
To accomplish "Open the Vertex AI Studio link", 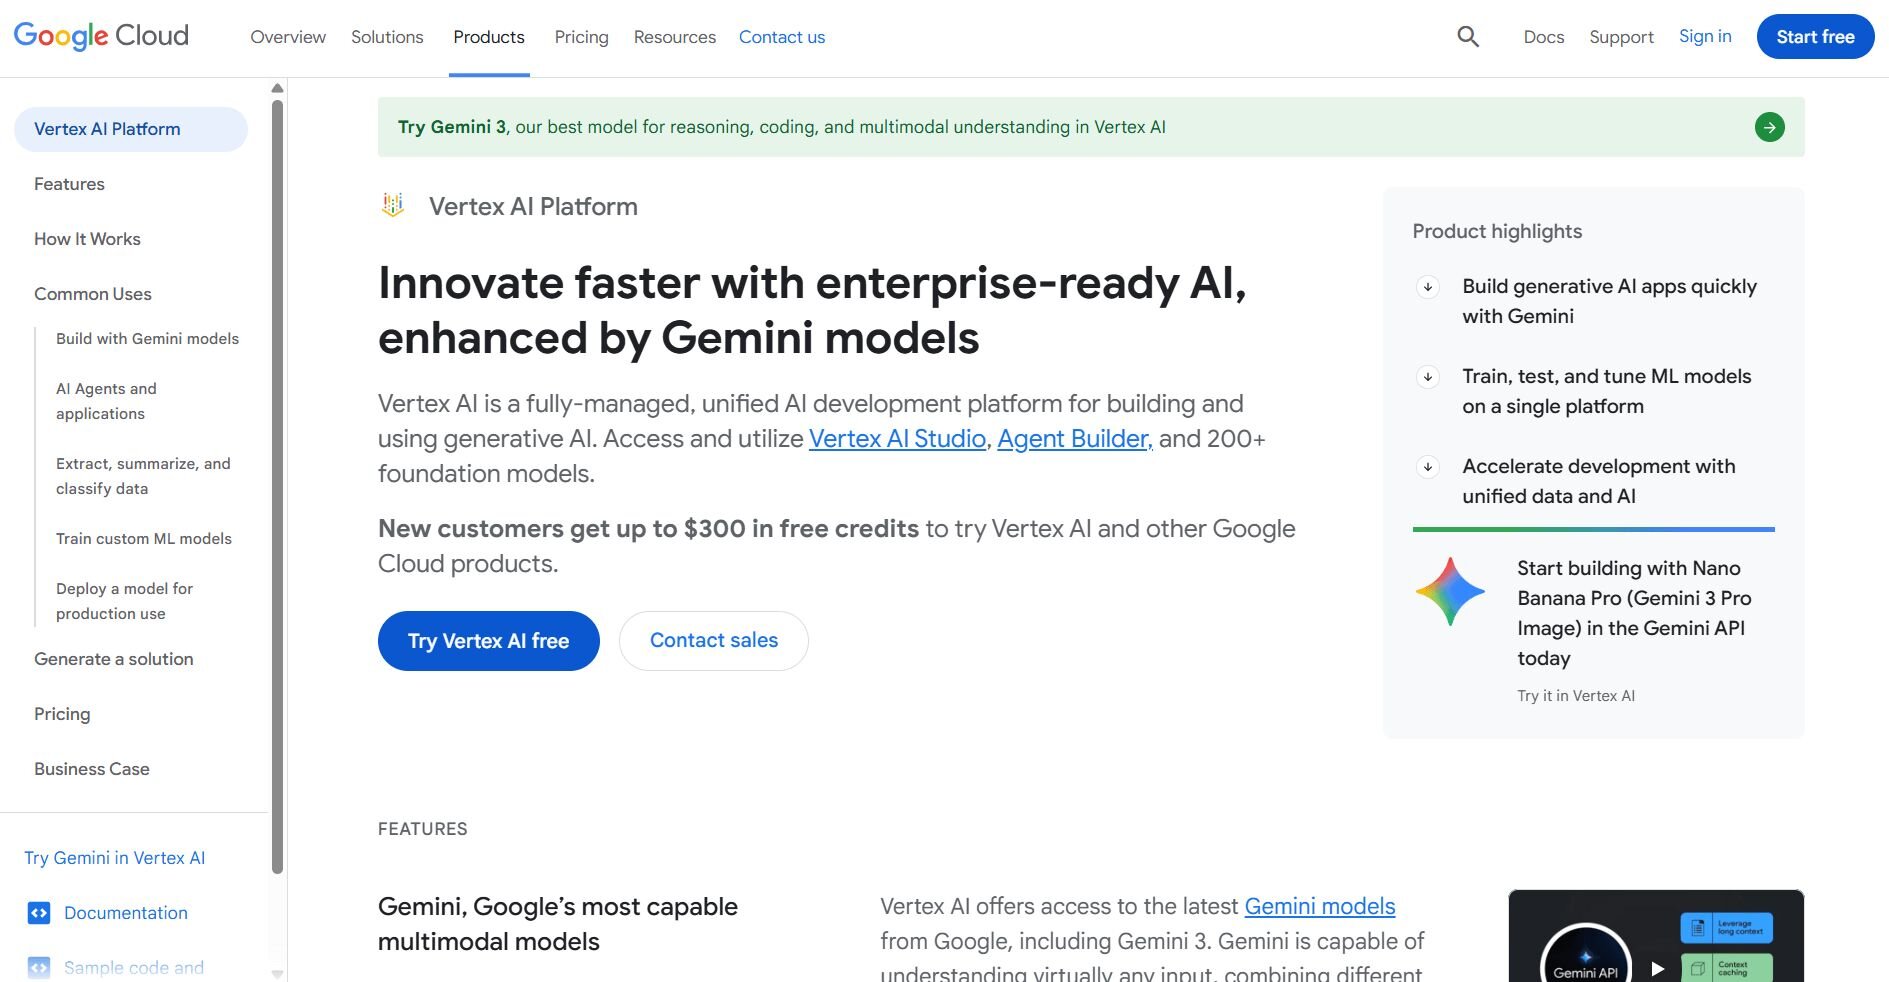I will [x=897, y=439].
